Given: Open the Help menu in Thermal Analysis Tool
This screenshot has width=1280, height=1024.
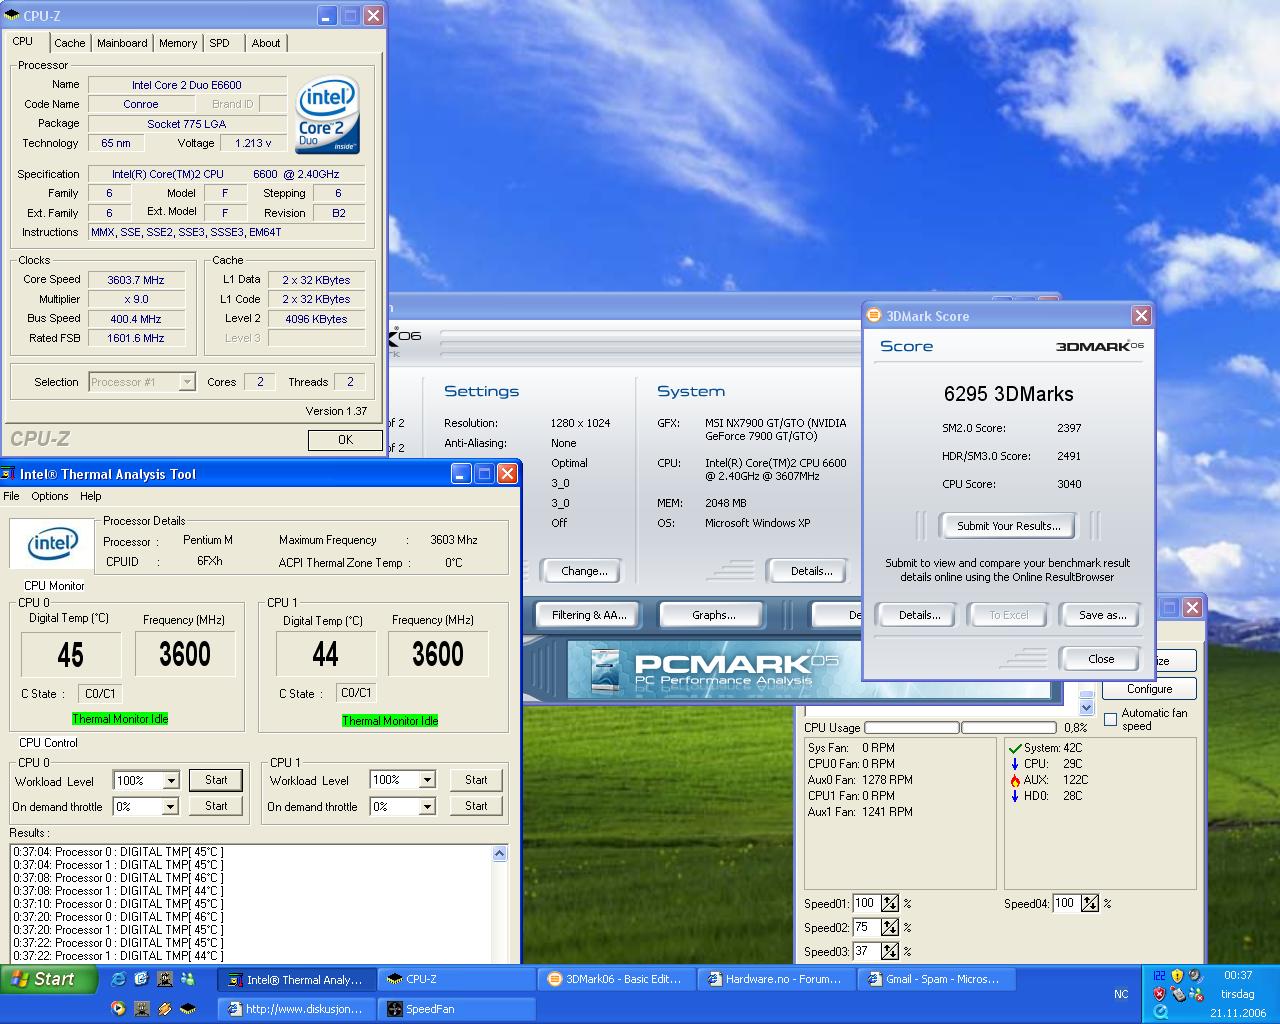Looking at the screenshot, I should click(x=90, y=496).
